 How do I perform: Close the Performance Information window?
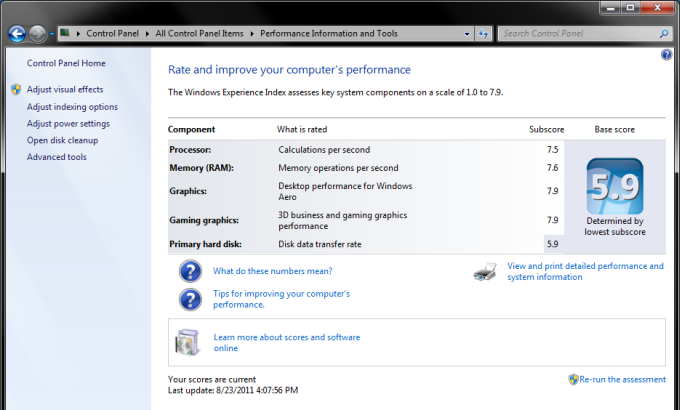[x=657, y=7]
